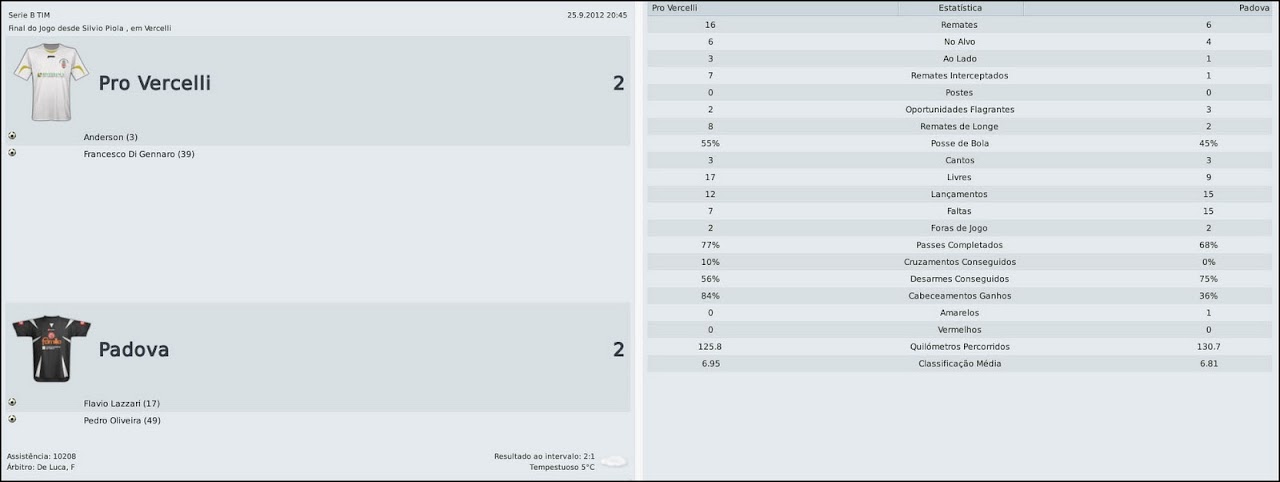Select the Quilómetros Percorridos statistics row
Image resolution: width=1280 pixels, height=482 pixels.
point(959,347)
